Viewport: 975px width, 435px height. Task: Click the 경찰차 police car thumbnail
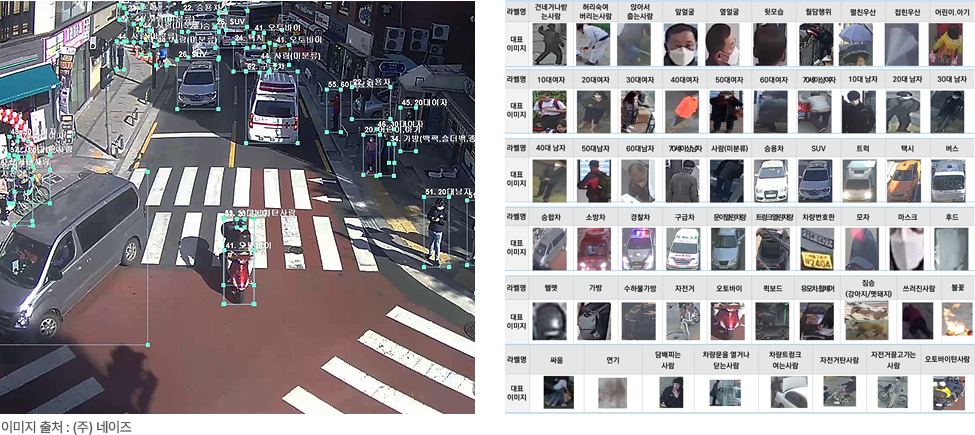tap(638, 249)
